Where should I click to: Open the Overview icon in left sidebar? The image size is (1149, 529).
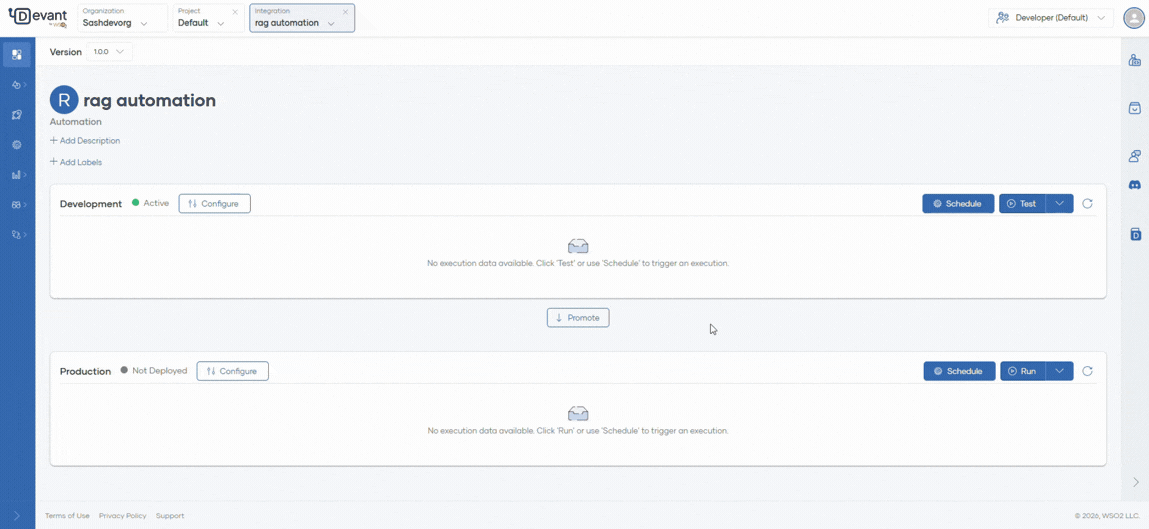pyautogui.click(x=17, y=55)
